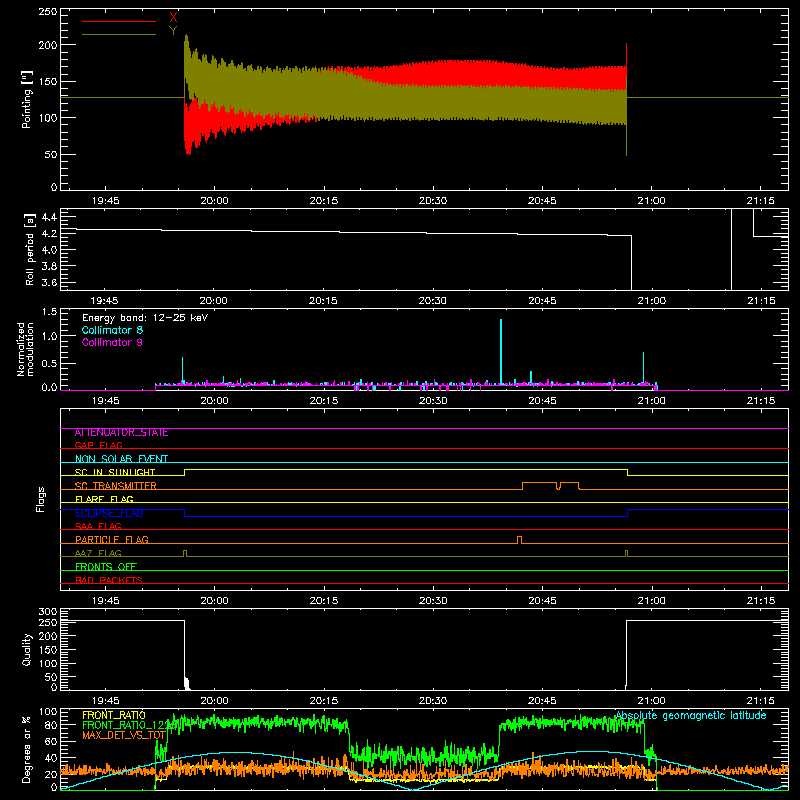800x800 pixels.
Task: Click the 21:00 tick label under Roll period plot
Action: coord(652,301)
